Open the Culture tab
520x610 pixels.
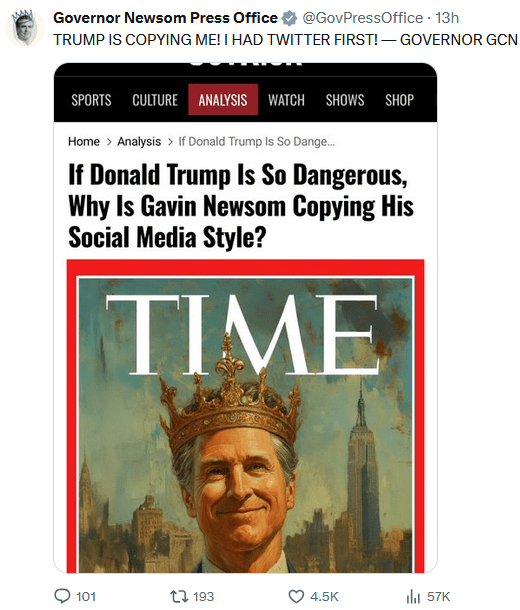coord(155,100)
